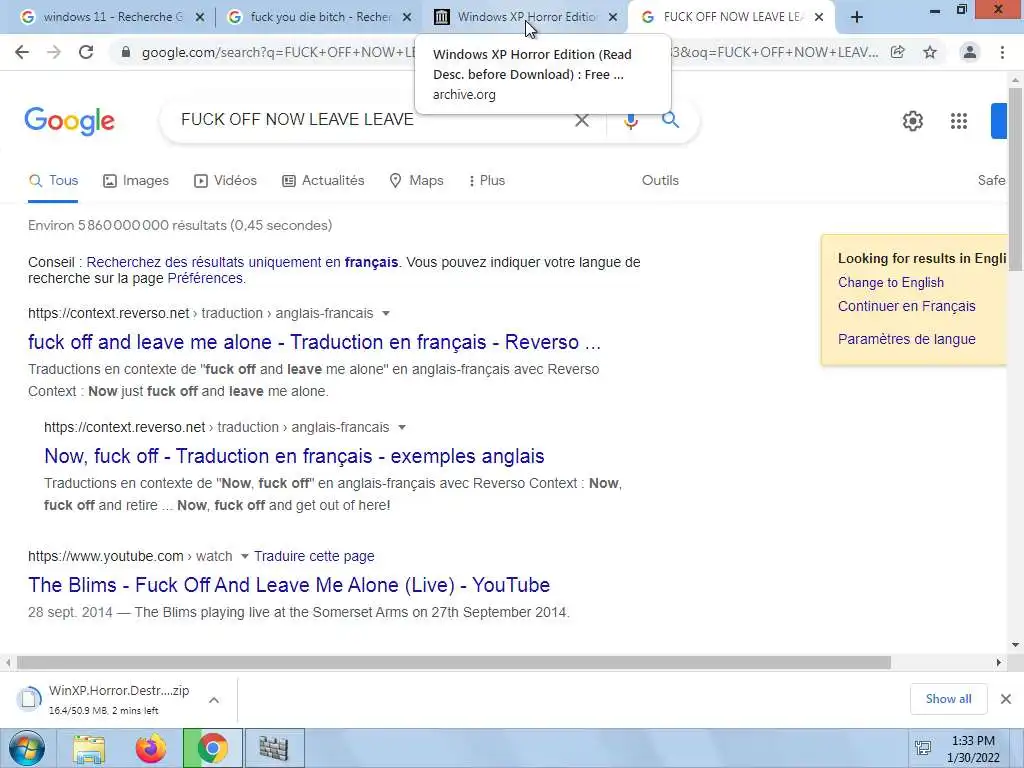Open File Explorer from taskbar

[89, 749]
